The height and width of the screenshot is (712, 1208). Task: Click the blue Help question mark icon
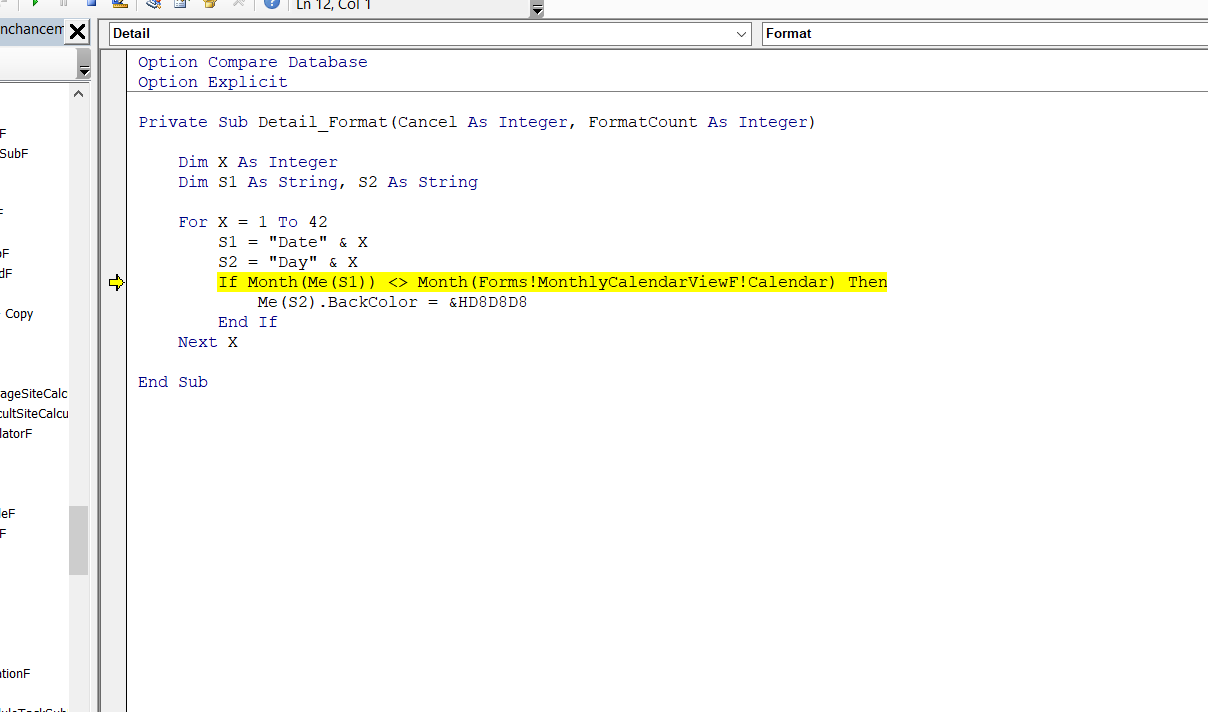(271, 4)
